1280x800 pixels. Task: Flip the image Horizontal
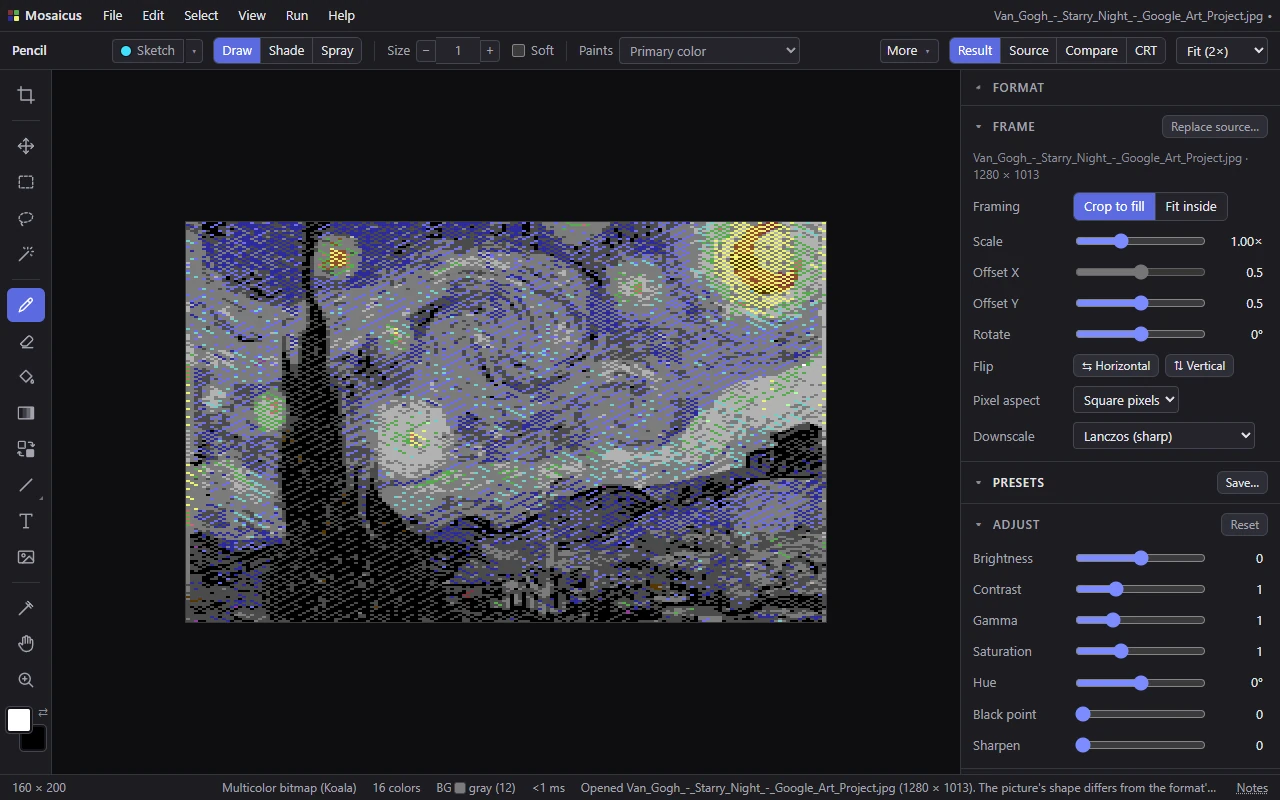click(x=1116, y=366)
